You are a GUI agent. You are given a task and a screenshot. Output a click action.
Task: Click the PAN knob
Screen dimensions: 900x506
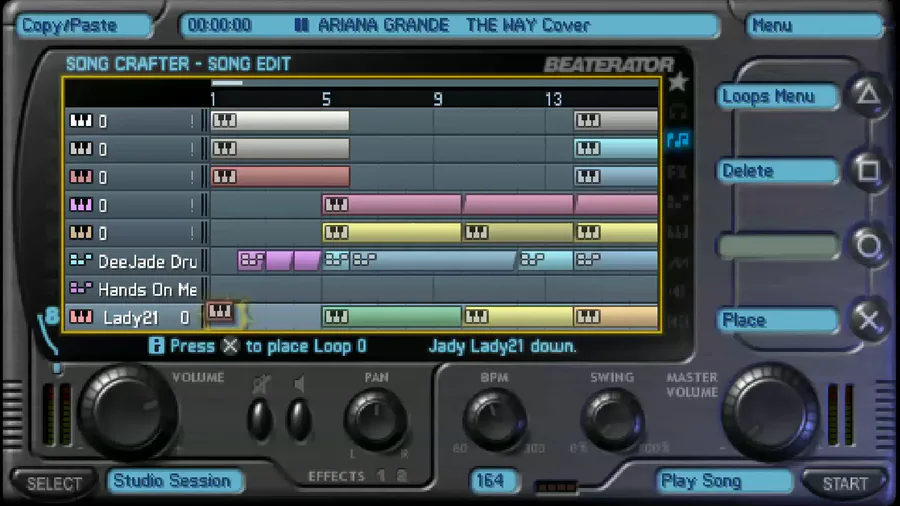coord(376,419)
